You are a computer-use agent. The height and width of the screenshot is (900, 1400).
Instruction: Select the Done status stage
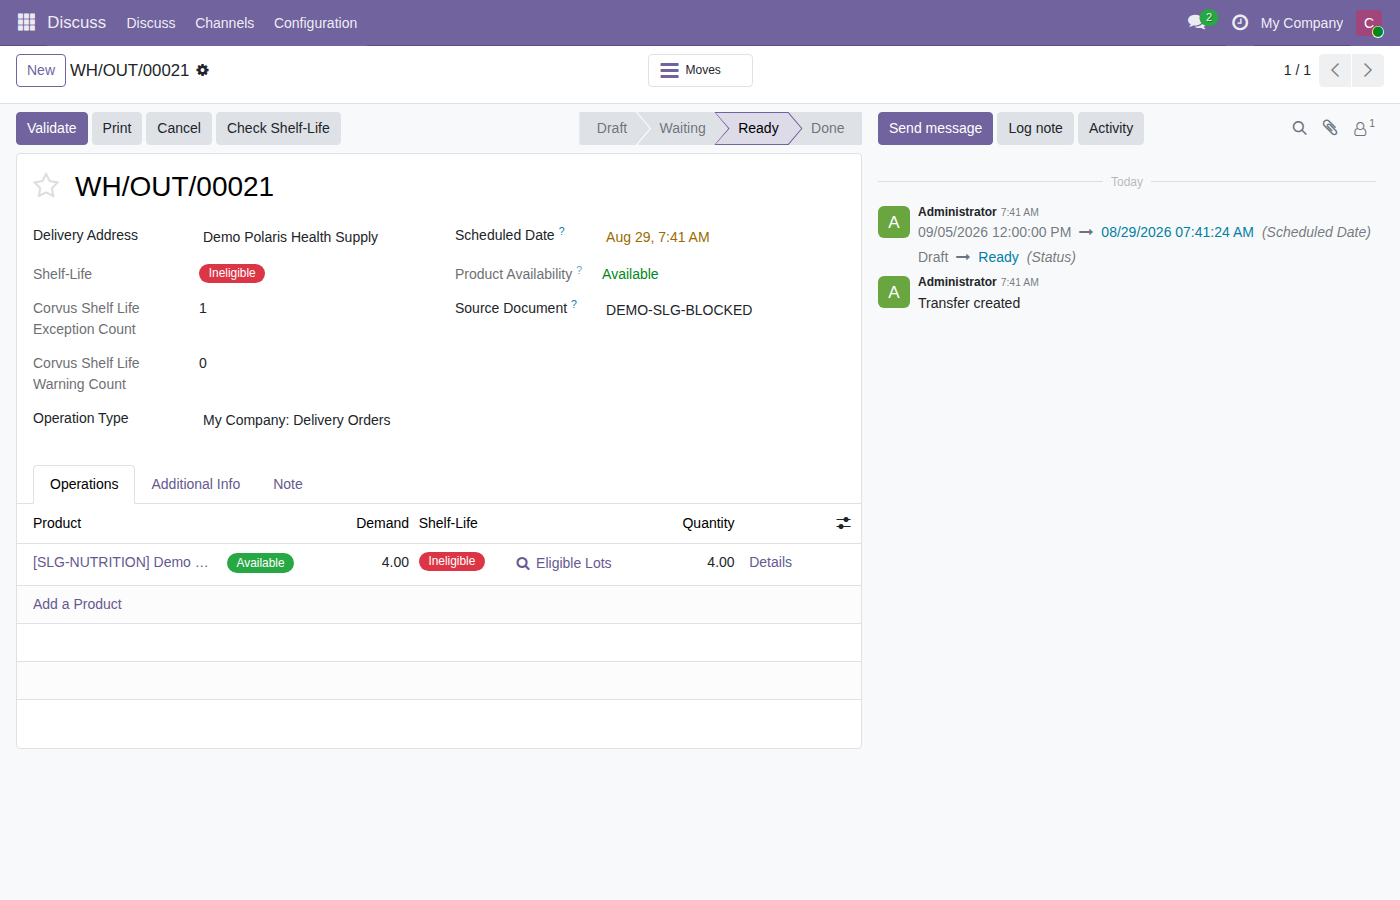(828, 128)
